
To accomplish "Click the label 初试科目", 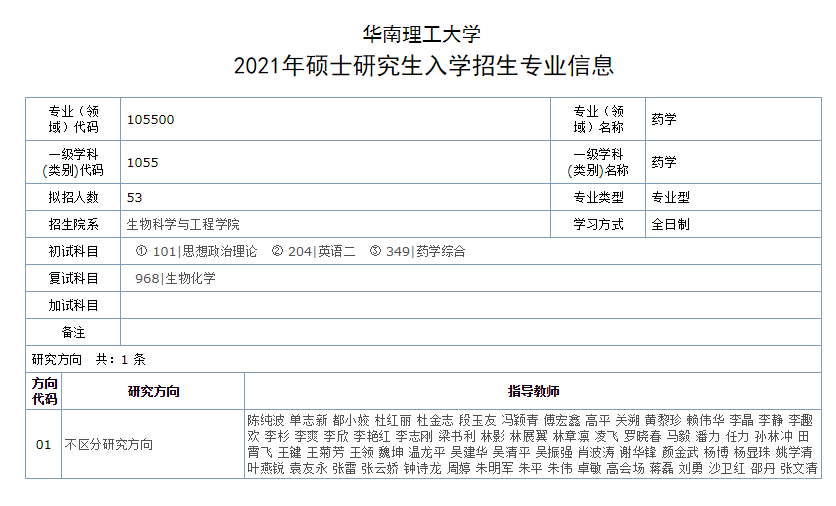I will pos(74,252).
